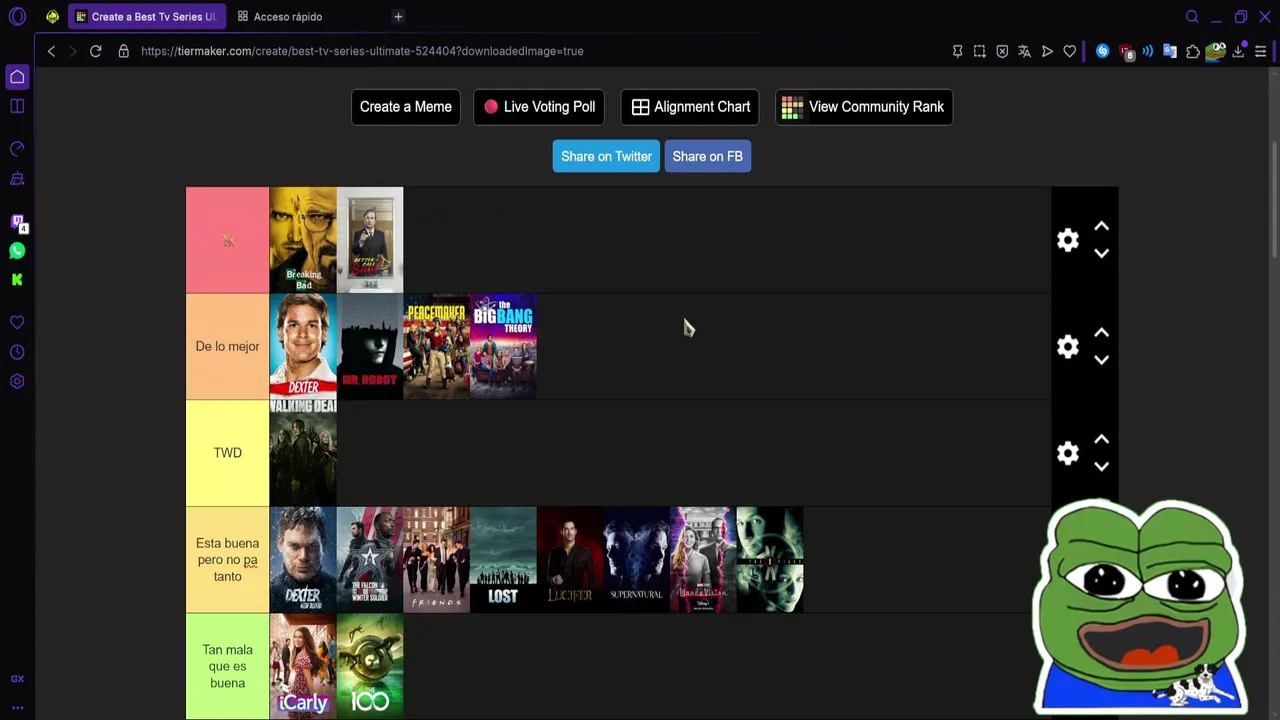Viewport: 1280px width, 720px height.
Task: Open history clock icon in sidebar
Action: (17, 352)
